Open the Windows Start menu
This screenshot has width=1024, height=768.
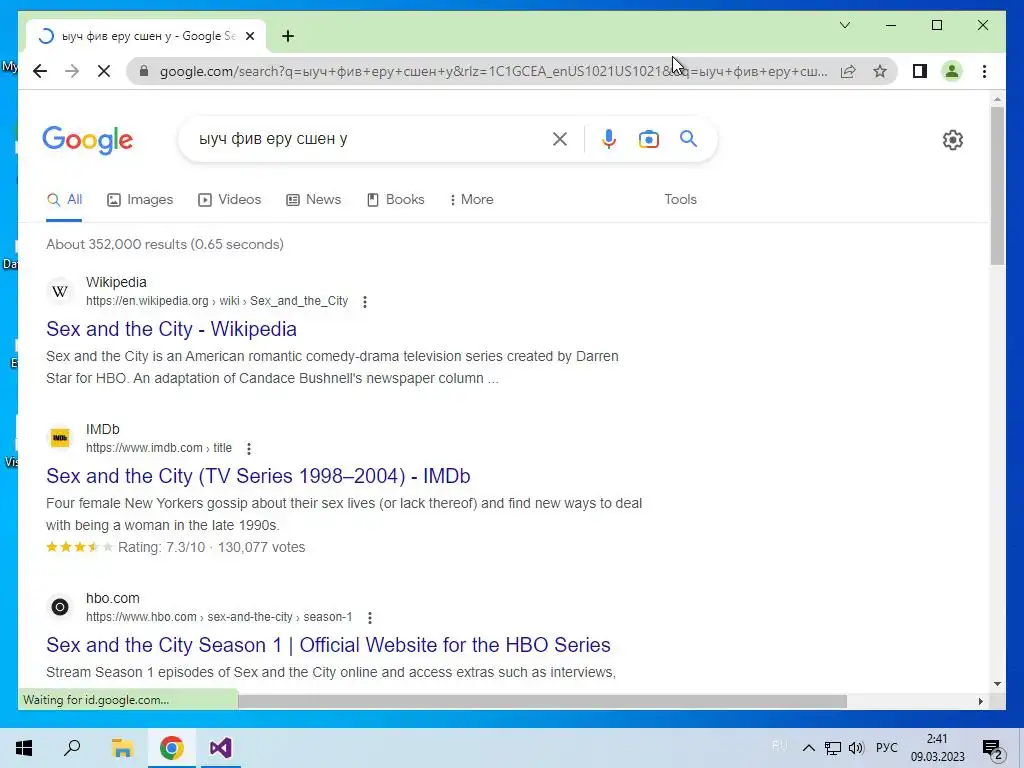[x=24, y=748]
